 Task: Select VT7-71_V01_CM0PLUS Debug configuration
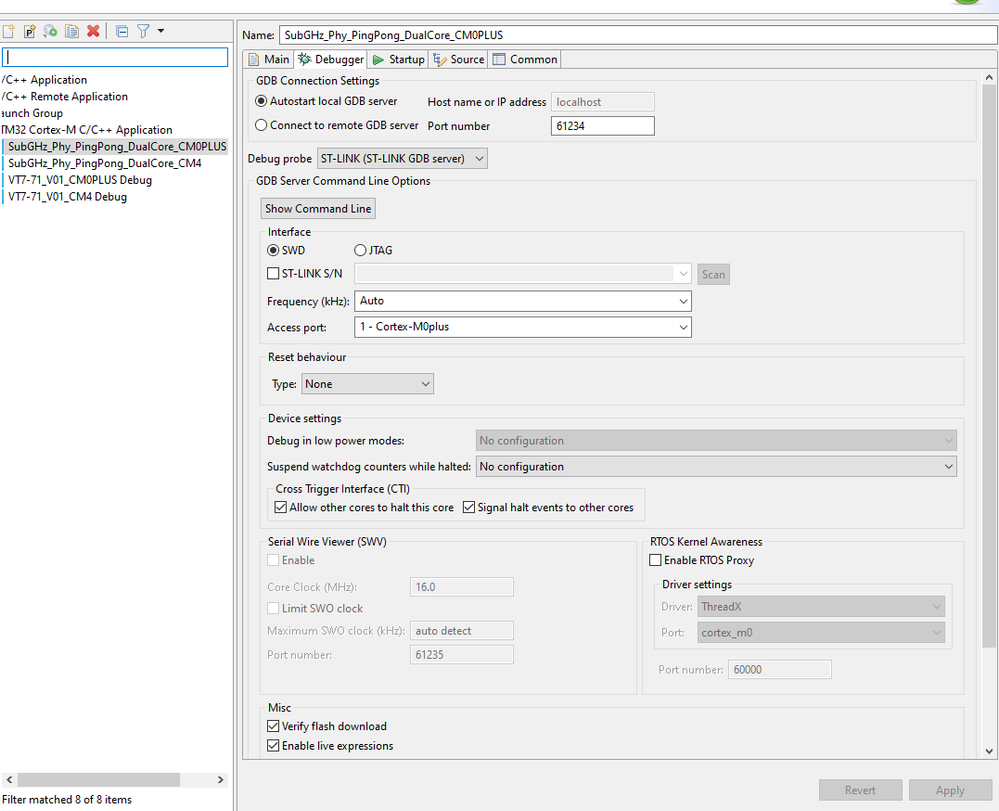[80, 180]
